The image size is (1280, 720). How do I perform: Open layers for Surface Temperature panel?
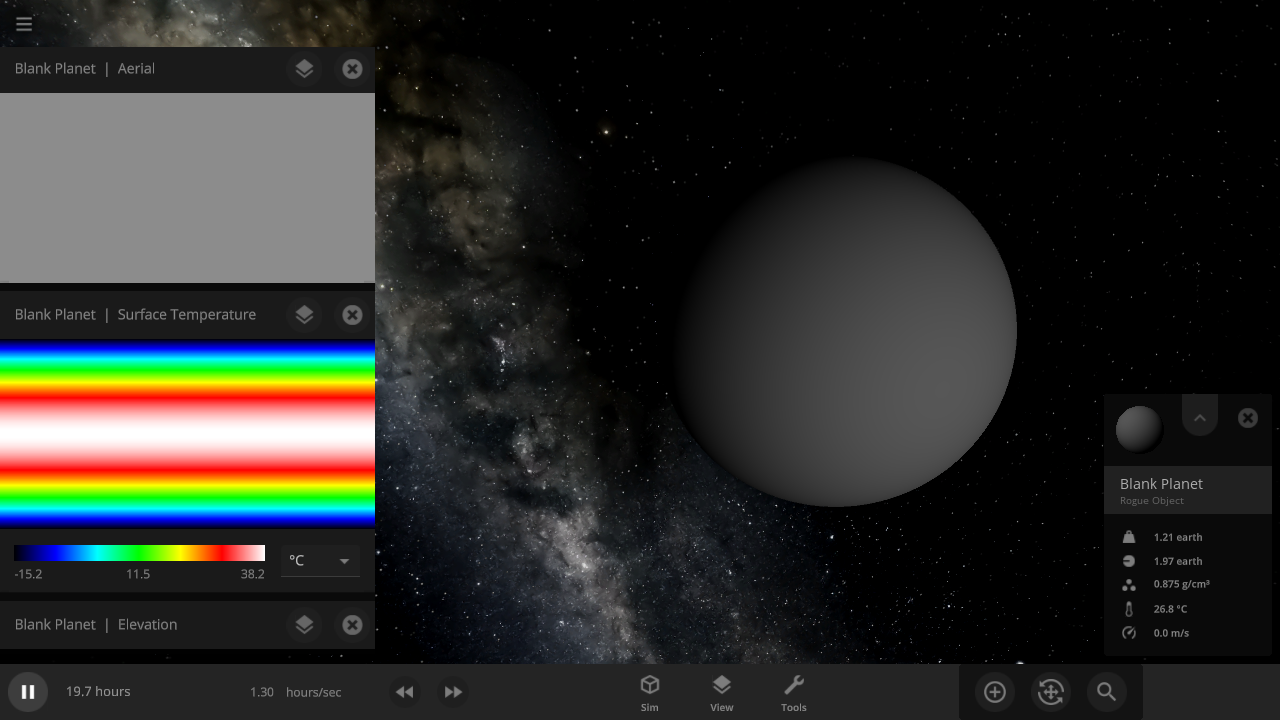point(304,315)
